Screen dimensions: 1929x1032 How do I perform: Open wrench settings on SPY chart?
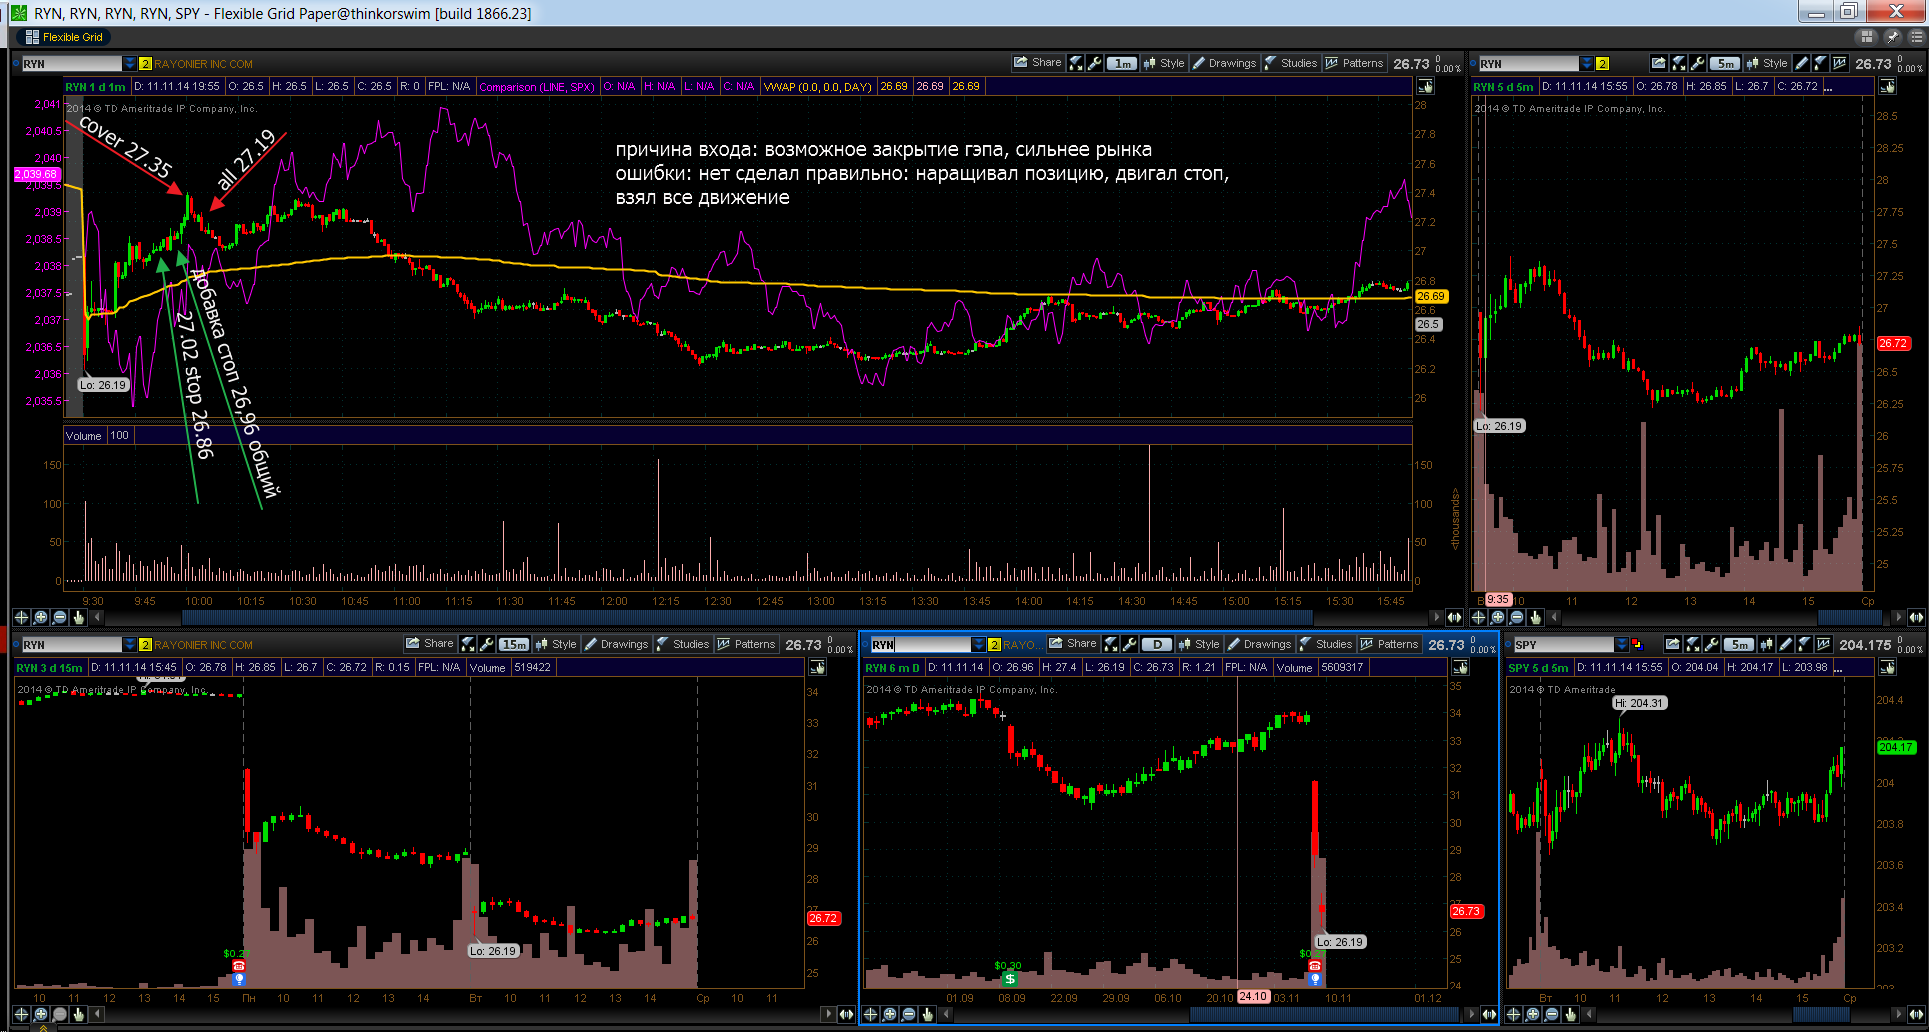(x=1711, y=644)
